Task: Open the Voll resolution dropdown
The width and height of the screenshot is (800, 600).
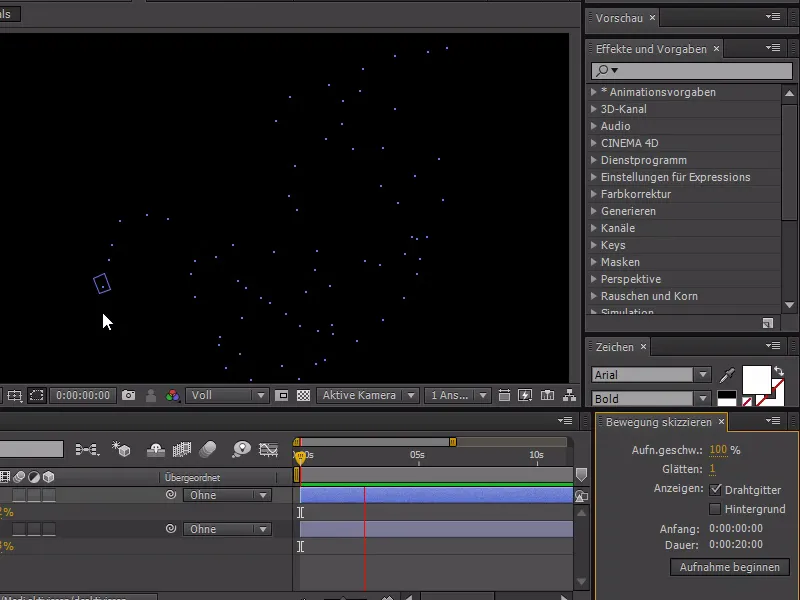Action: 228,395
